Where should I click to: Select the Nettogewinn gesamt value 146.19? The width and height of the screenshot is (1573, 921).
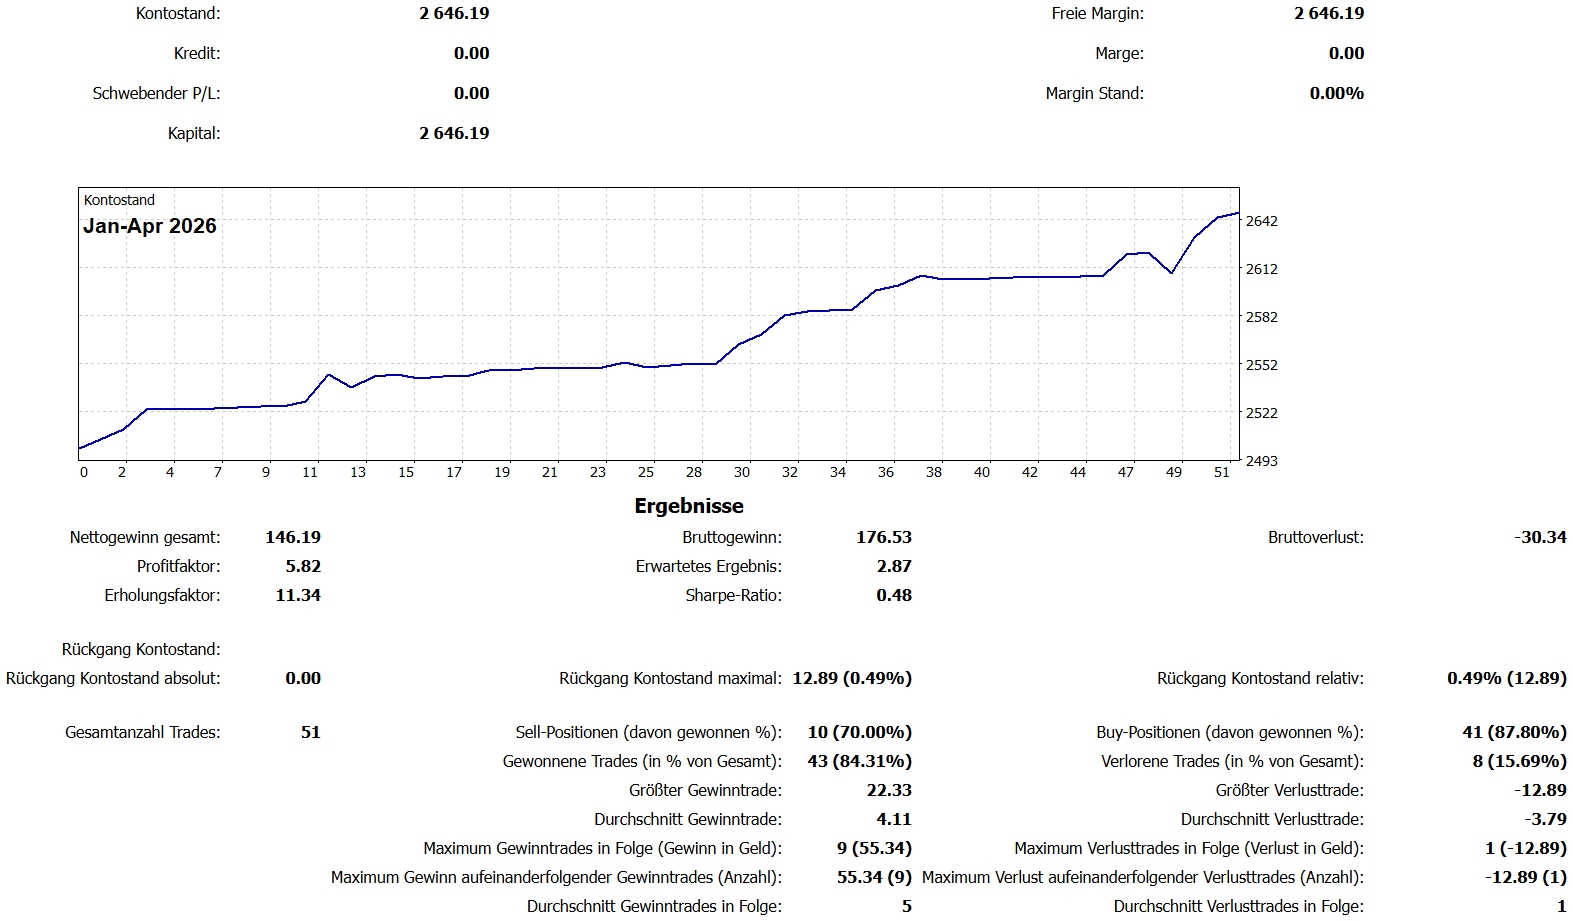coord(293,537)
